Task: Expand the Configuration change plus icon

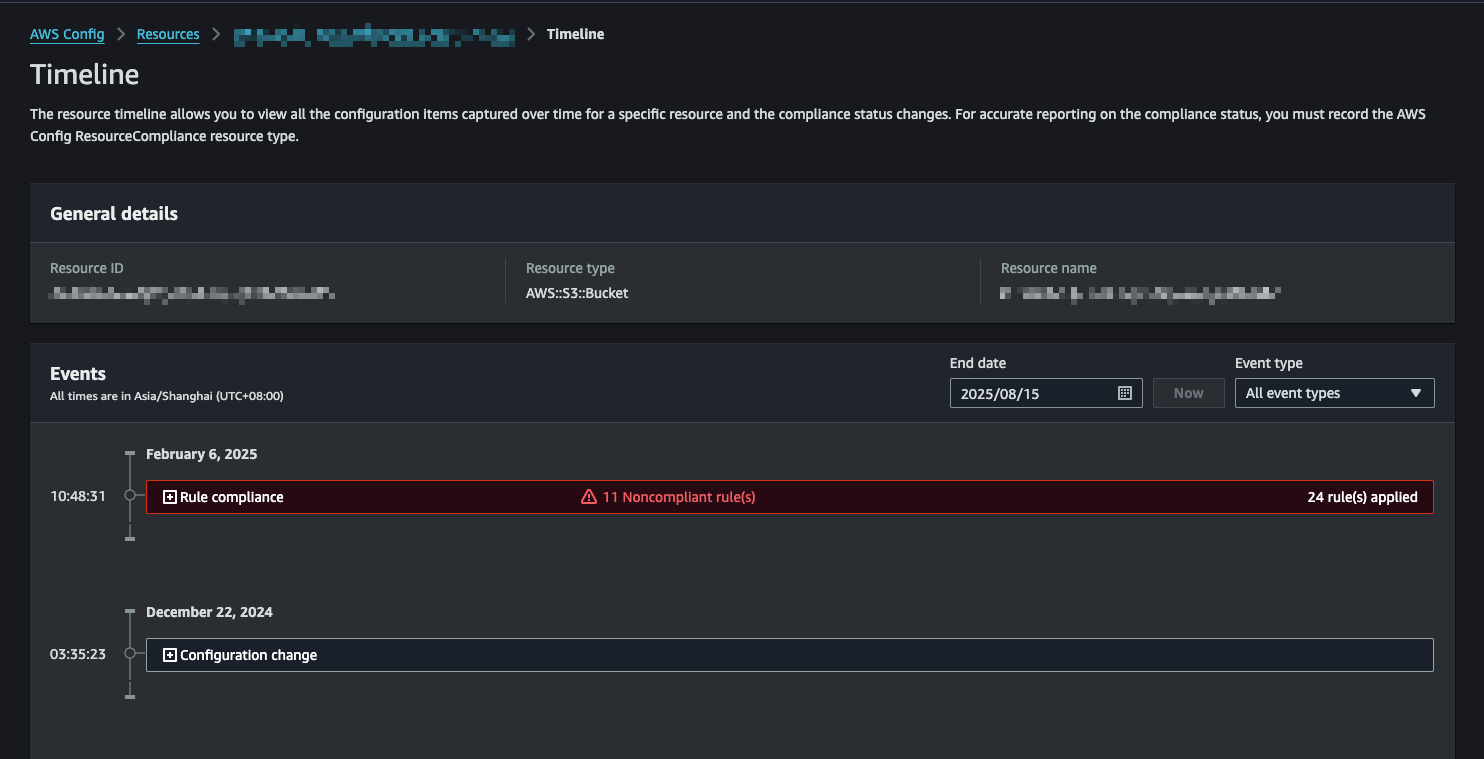Action: 170,655
